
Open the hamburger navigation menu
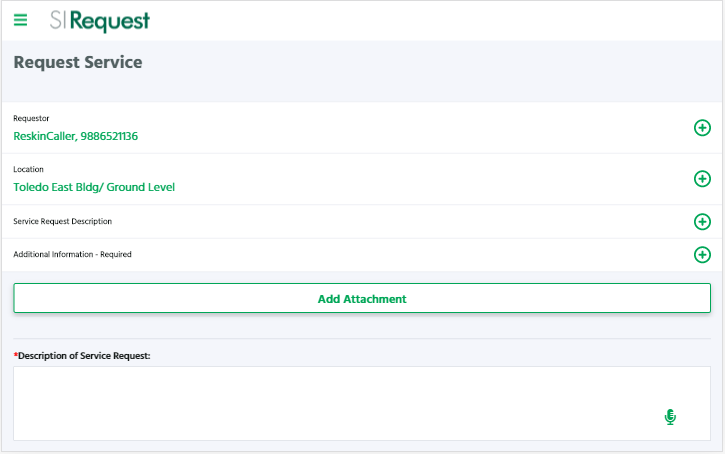[x=21, y=19]
